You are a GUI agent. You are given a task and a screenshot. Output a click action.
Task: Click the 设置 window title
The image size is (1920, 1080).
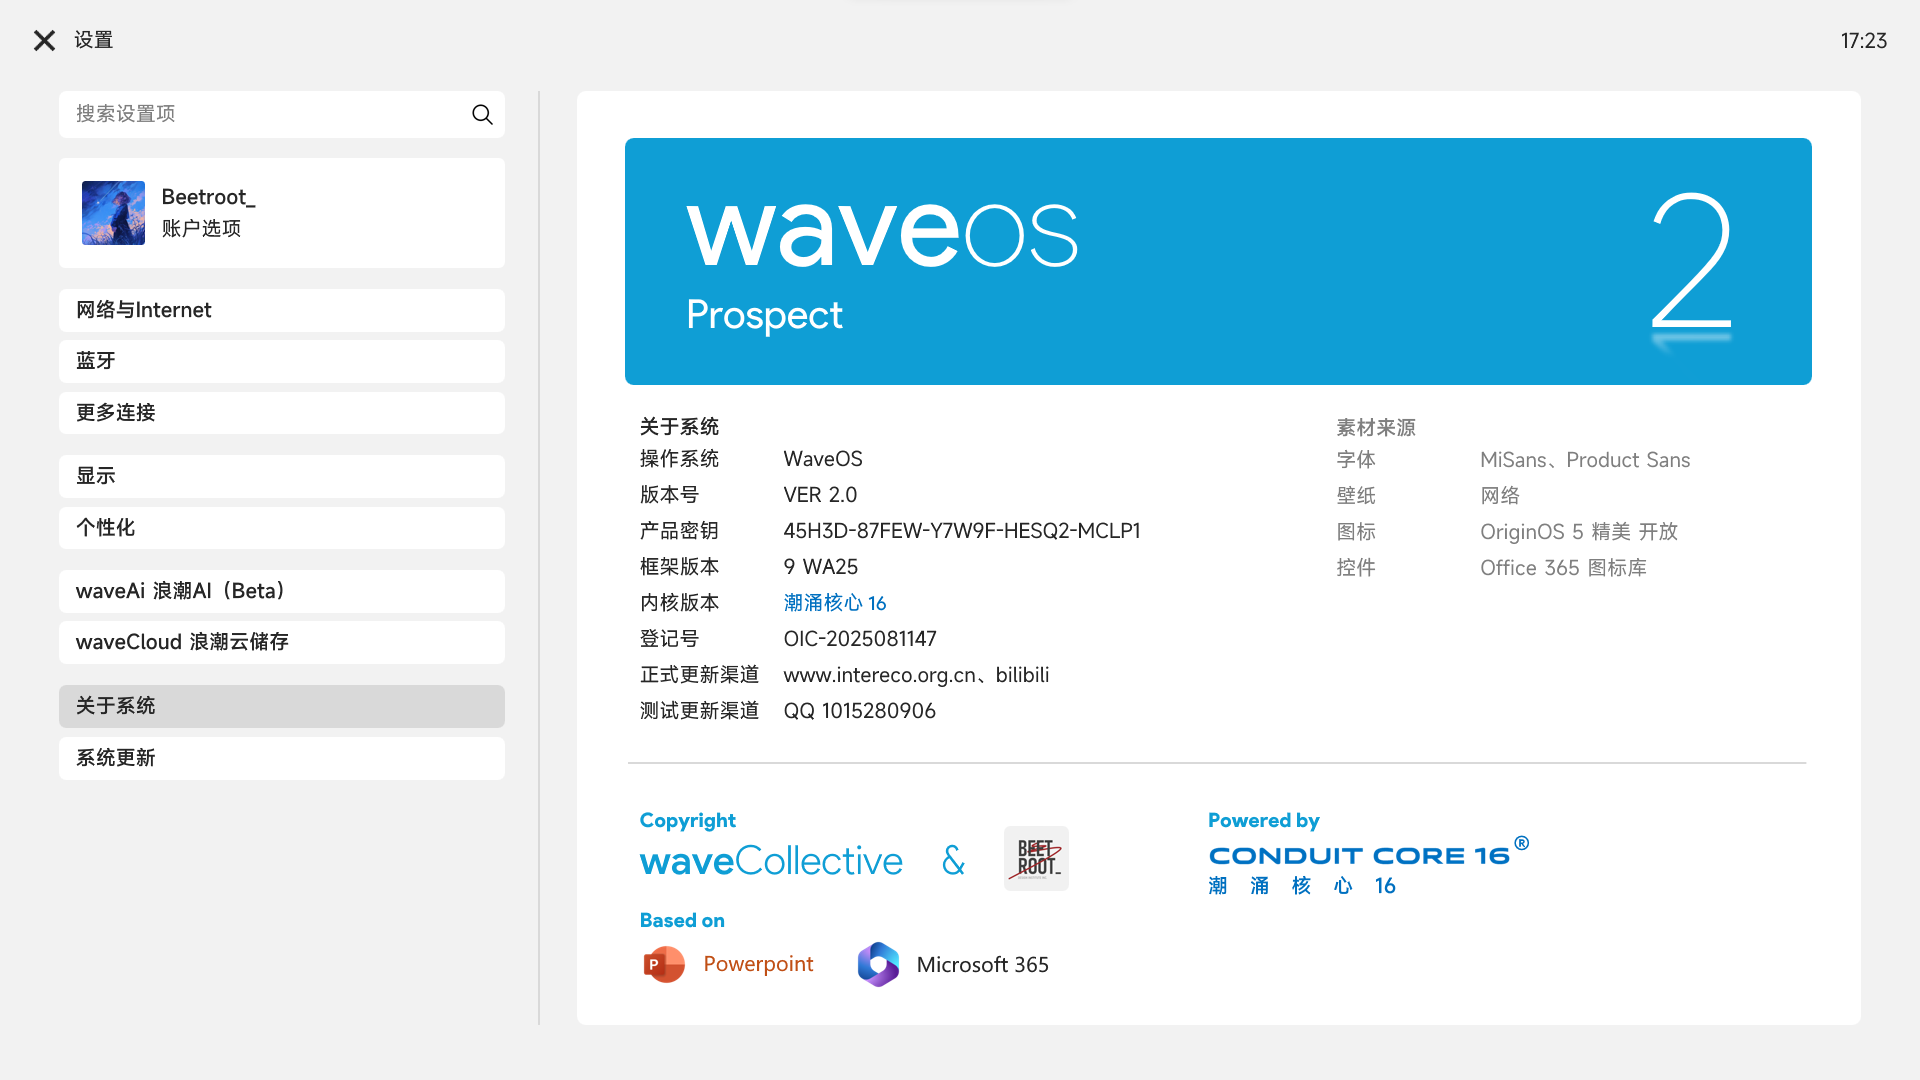click(94, 40)
